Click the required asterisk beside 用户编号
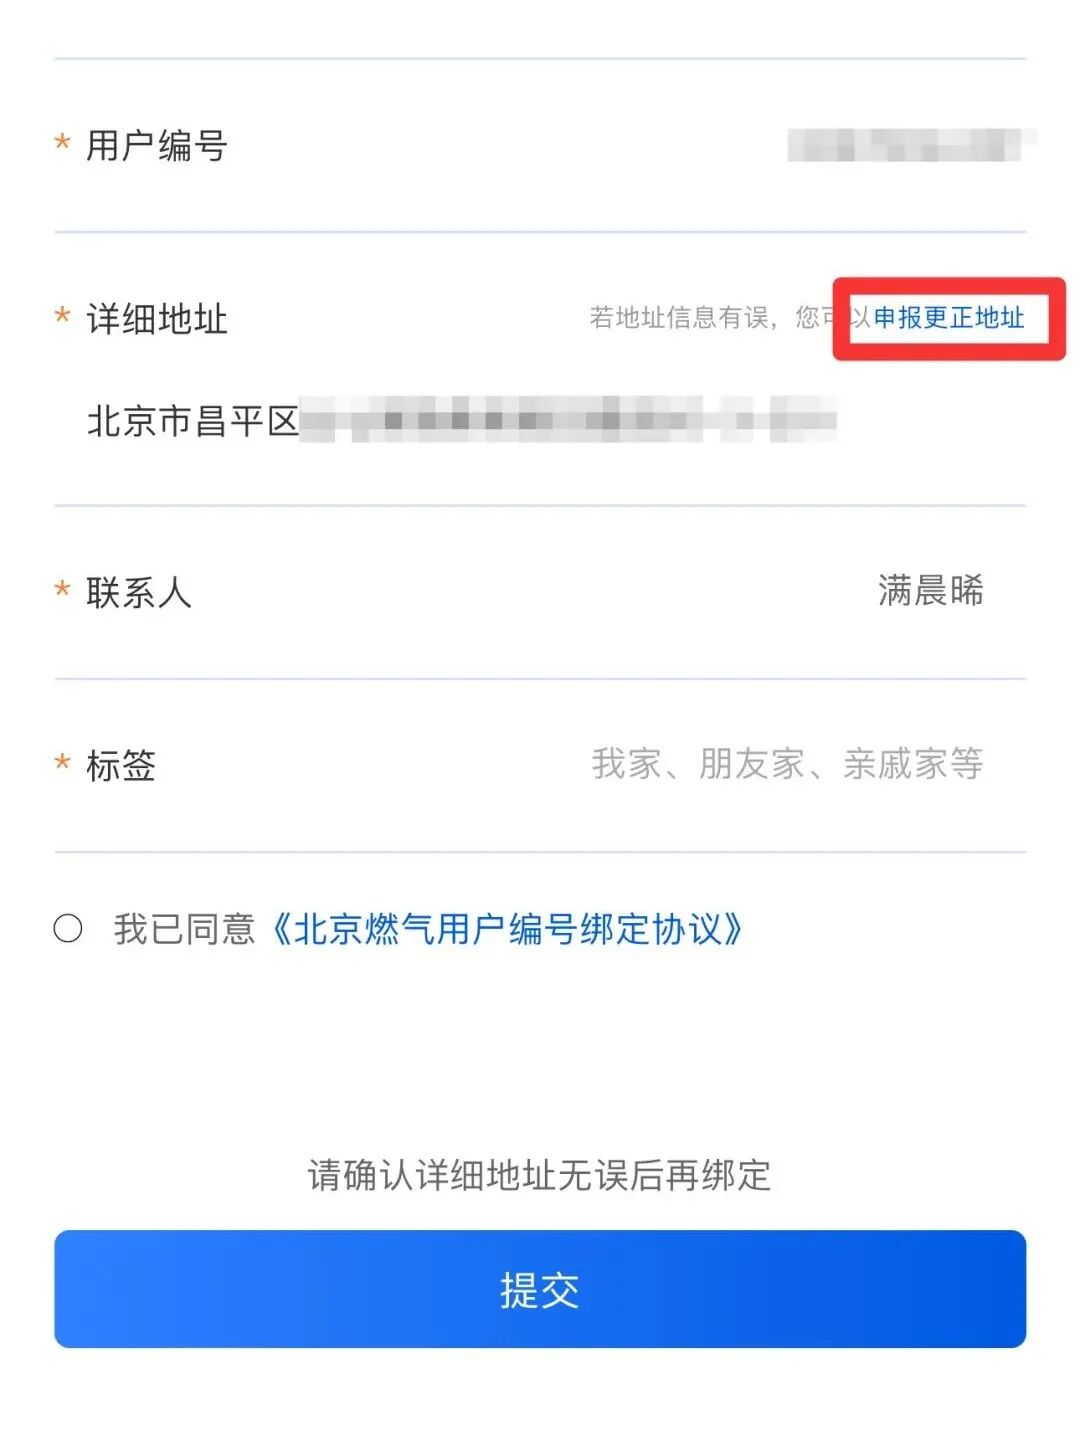 tap(62, 143)
